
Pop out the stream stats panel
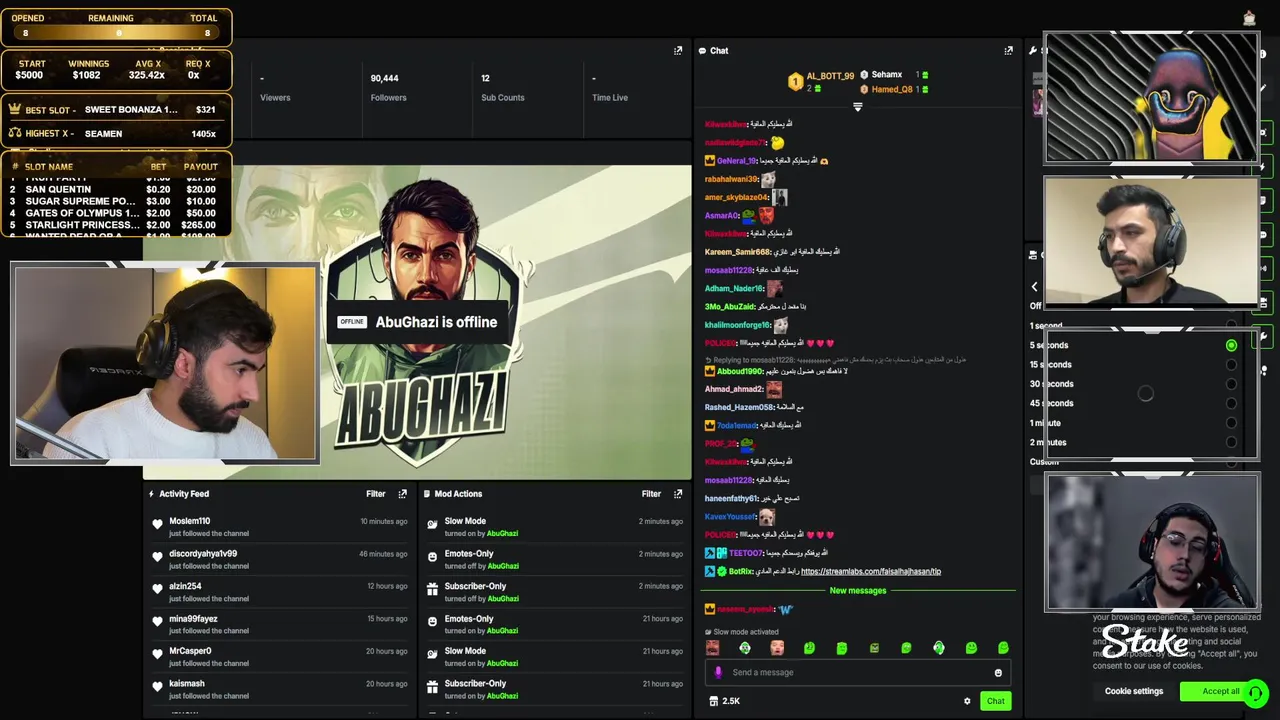[x=678, y=51]
